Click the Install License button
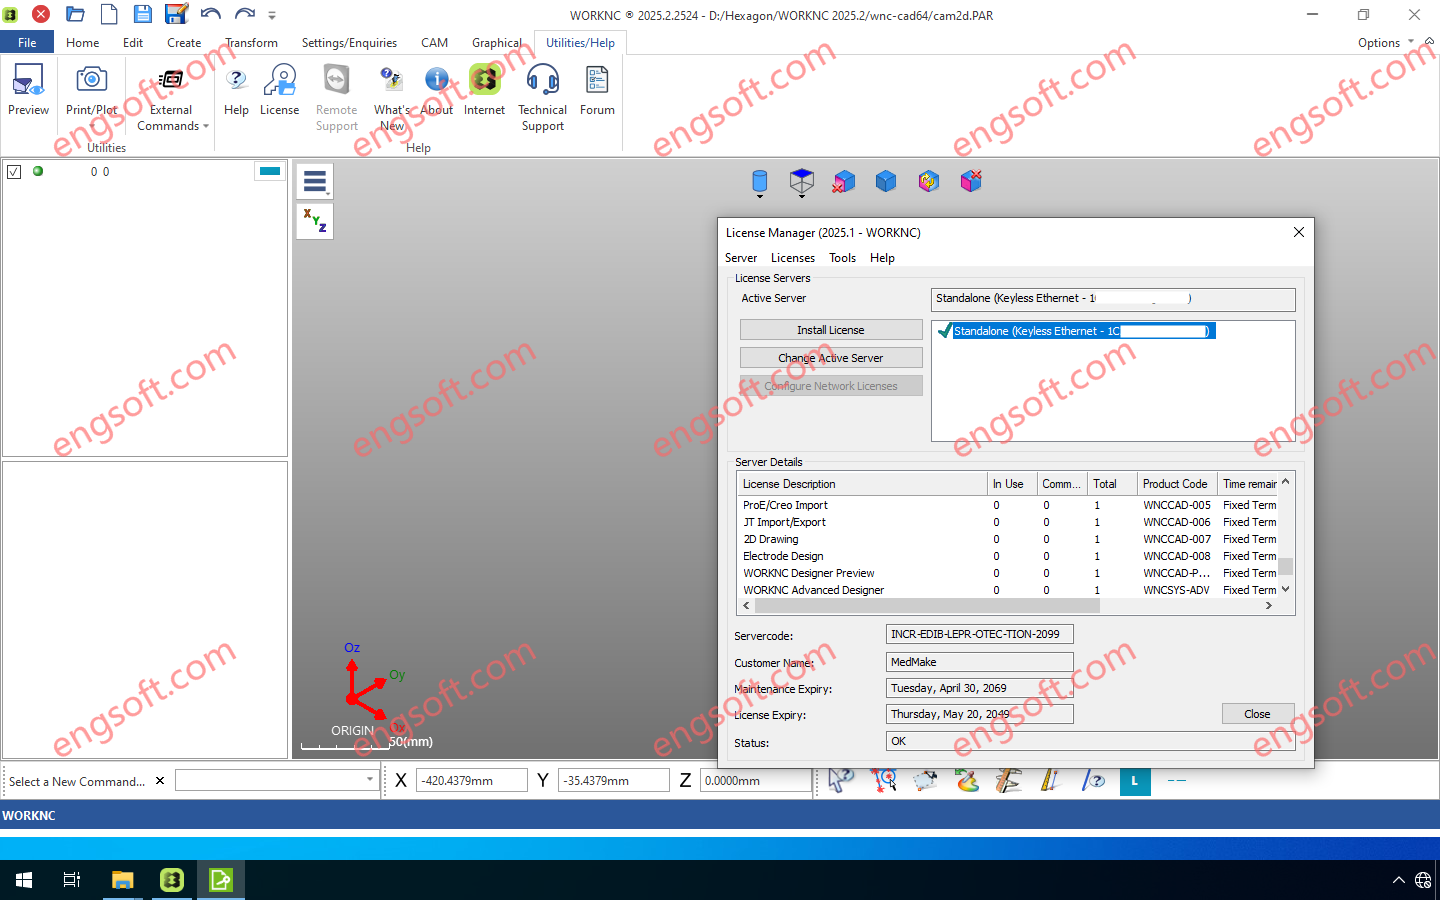This screenshot has width=1441, height=901. 831,330
